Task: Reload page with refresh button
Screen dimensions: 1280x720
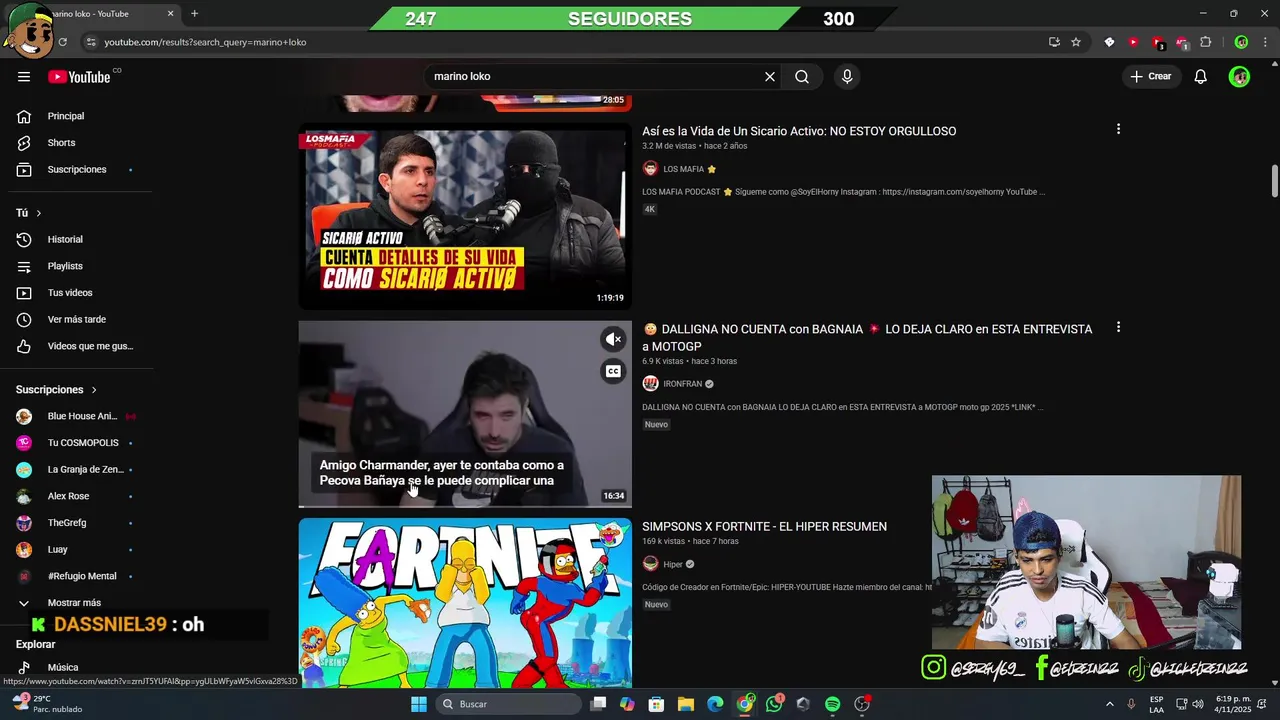Action: 62,42
